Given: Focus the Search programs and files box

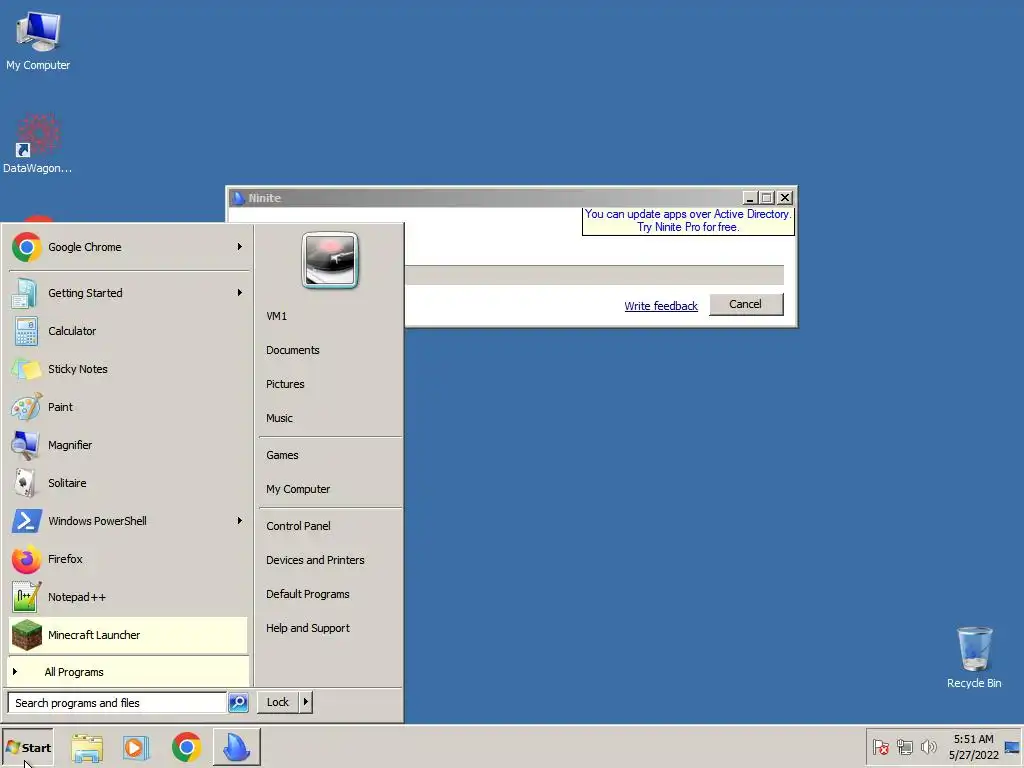Looking at the screenshot, I should [118, 703].
